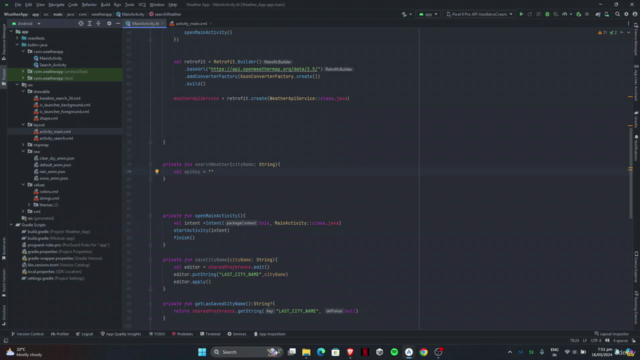Expand the mipmap folder
640x360 pixels.
[23, 145]
